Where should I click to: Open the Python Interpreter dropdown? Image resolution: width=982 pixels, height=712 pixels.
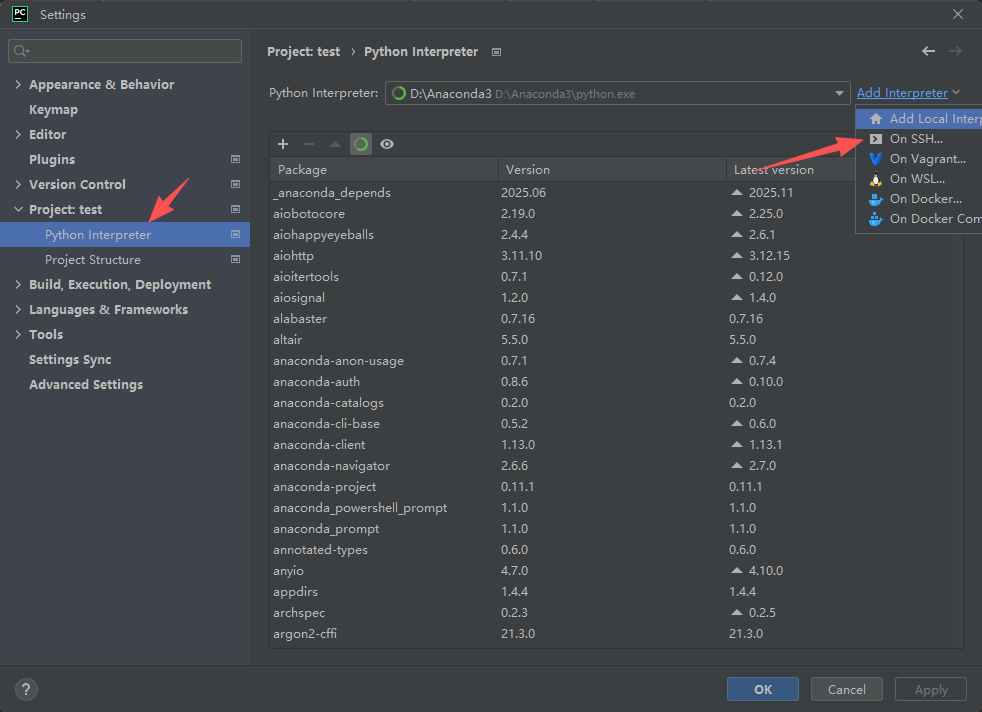pos(840,94)
